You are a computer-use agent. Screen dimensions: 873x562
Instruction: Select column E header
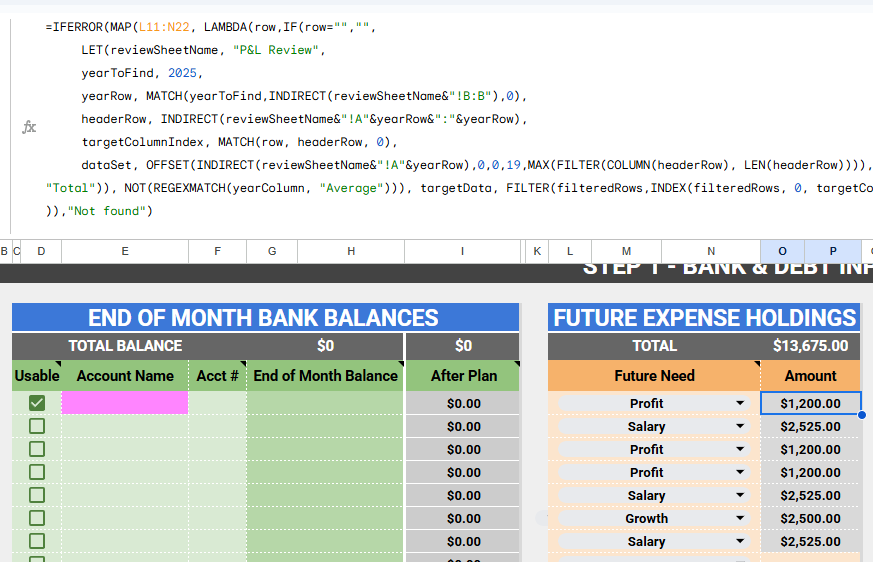click(x=125, y=252)
